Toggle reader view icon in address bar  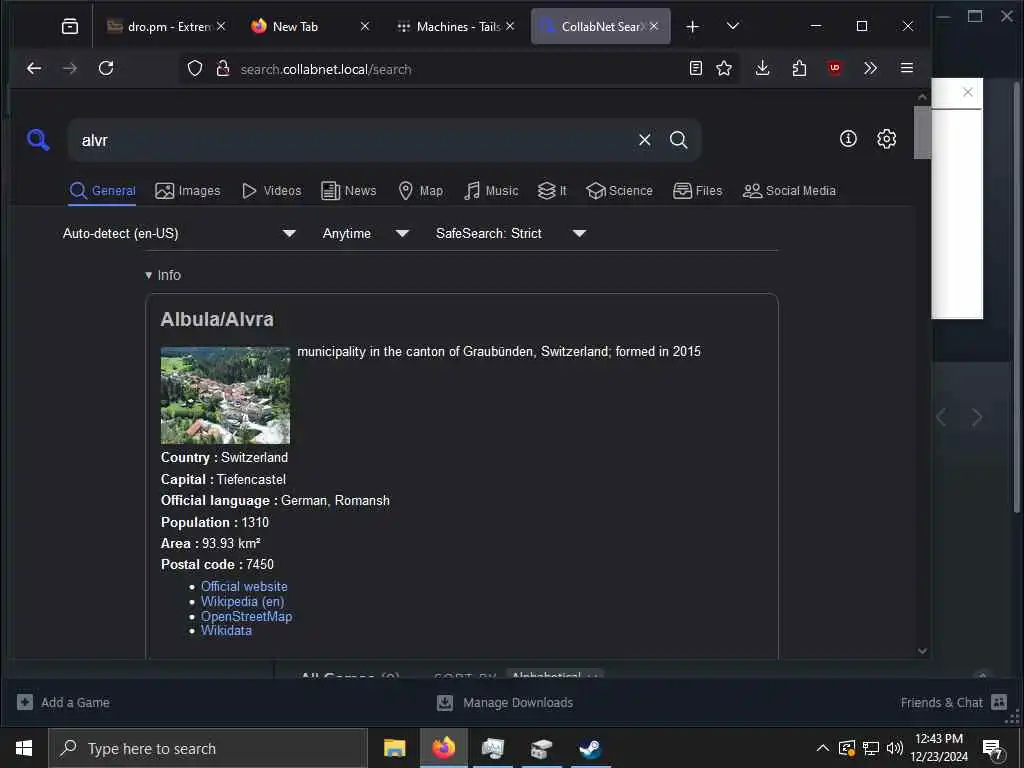click(696, 68)
